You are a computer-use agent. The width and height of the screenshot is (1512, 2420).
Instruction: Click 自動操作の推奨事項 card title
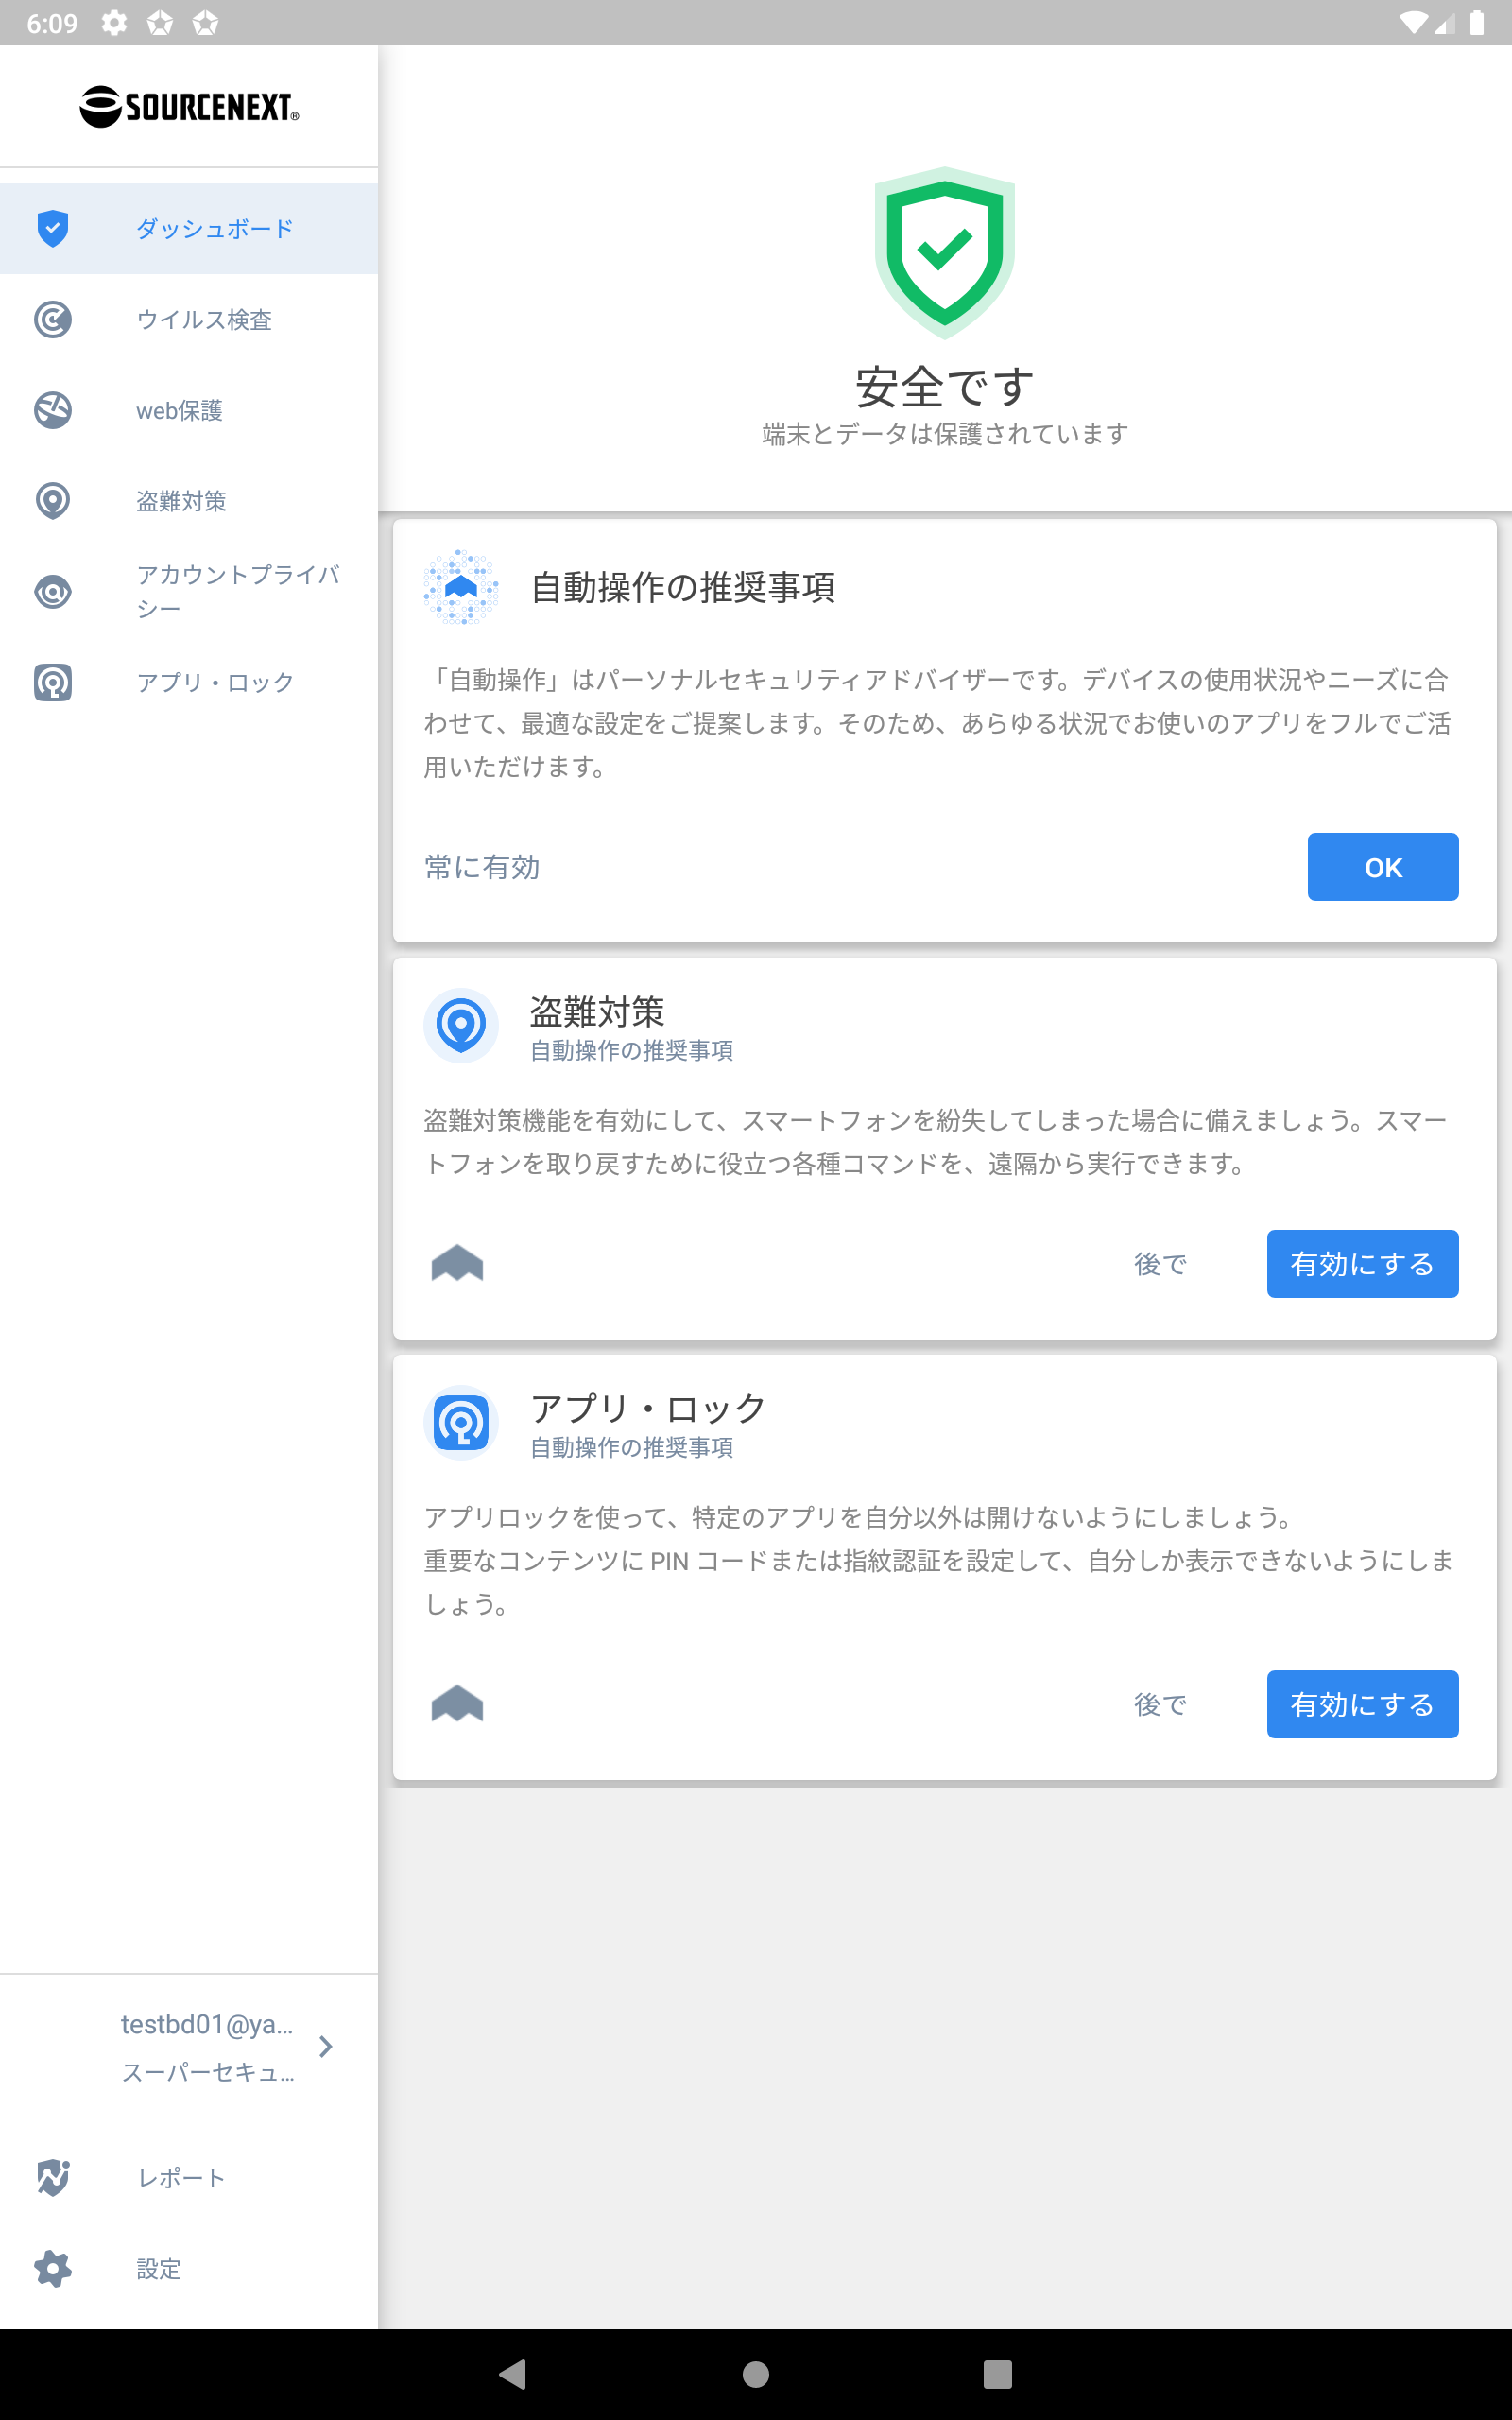683,587
